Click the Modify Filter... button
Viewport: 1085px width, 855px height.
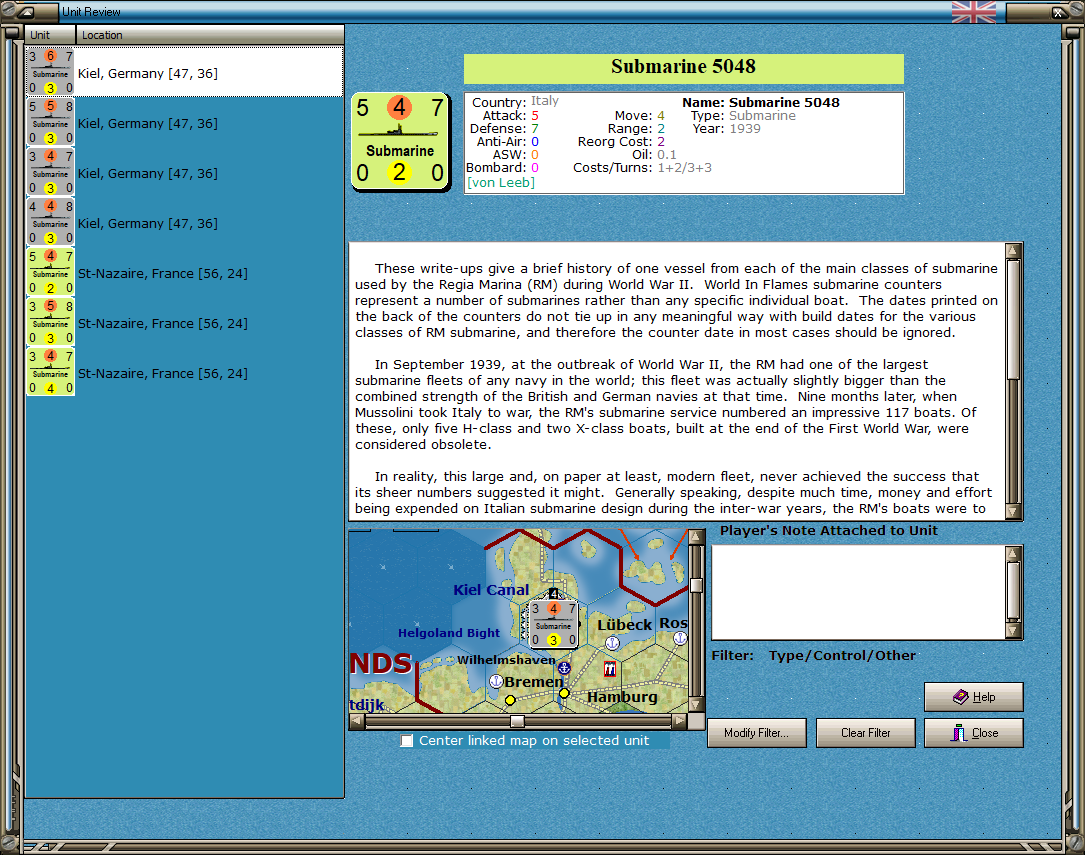[756, 733]
